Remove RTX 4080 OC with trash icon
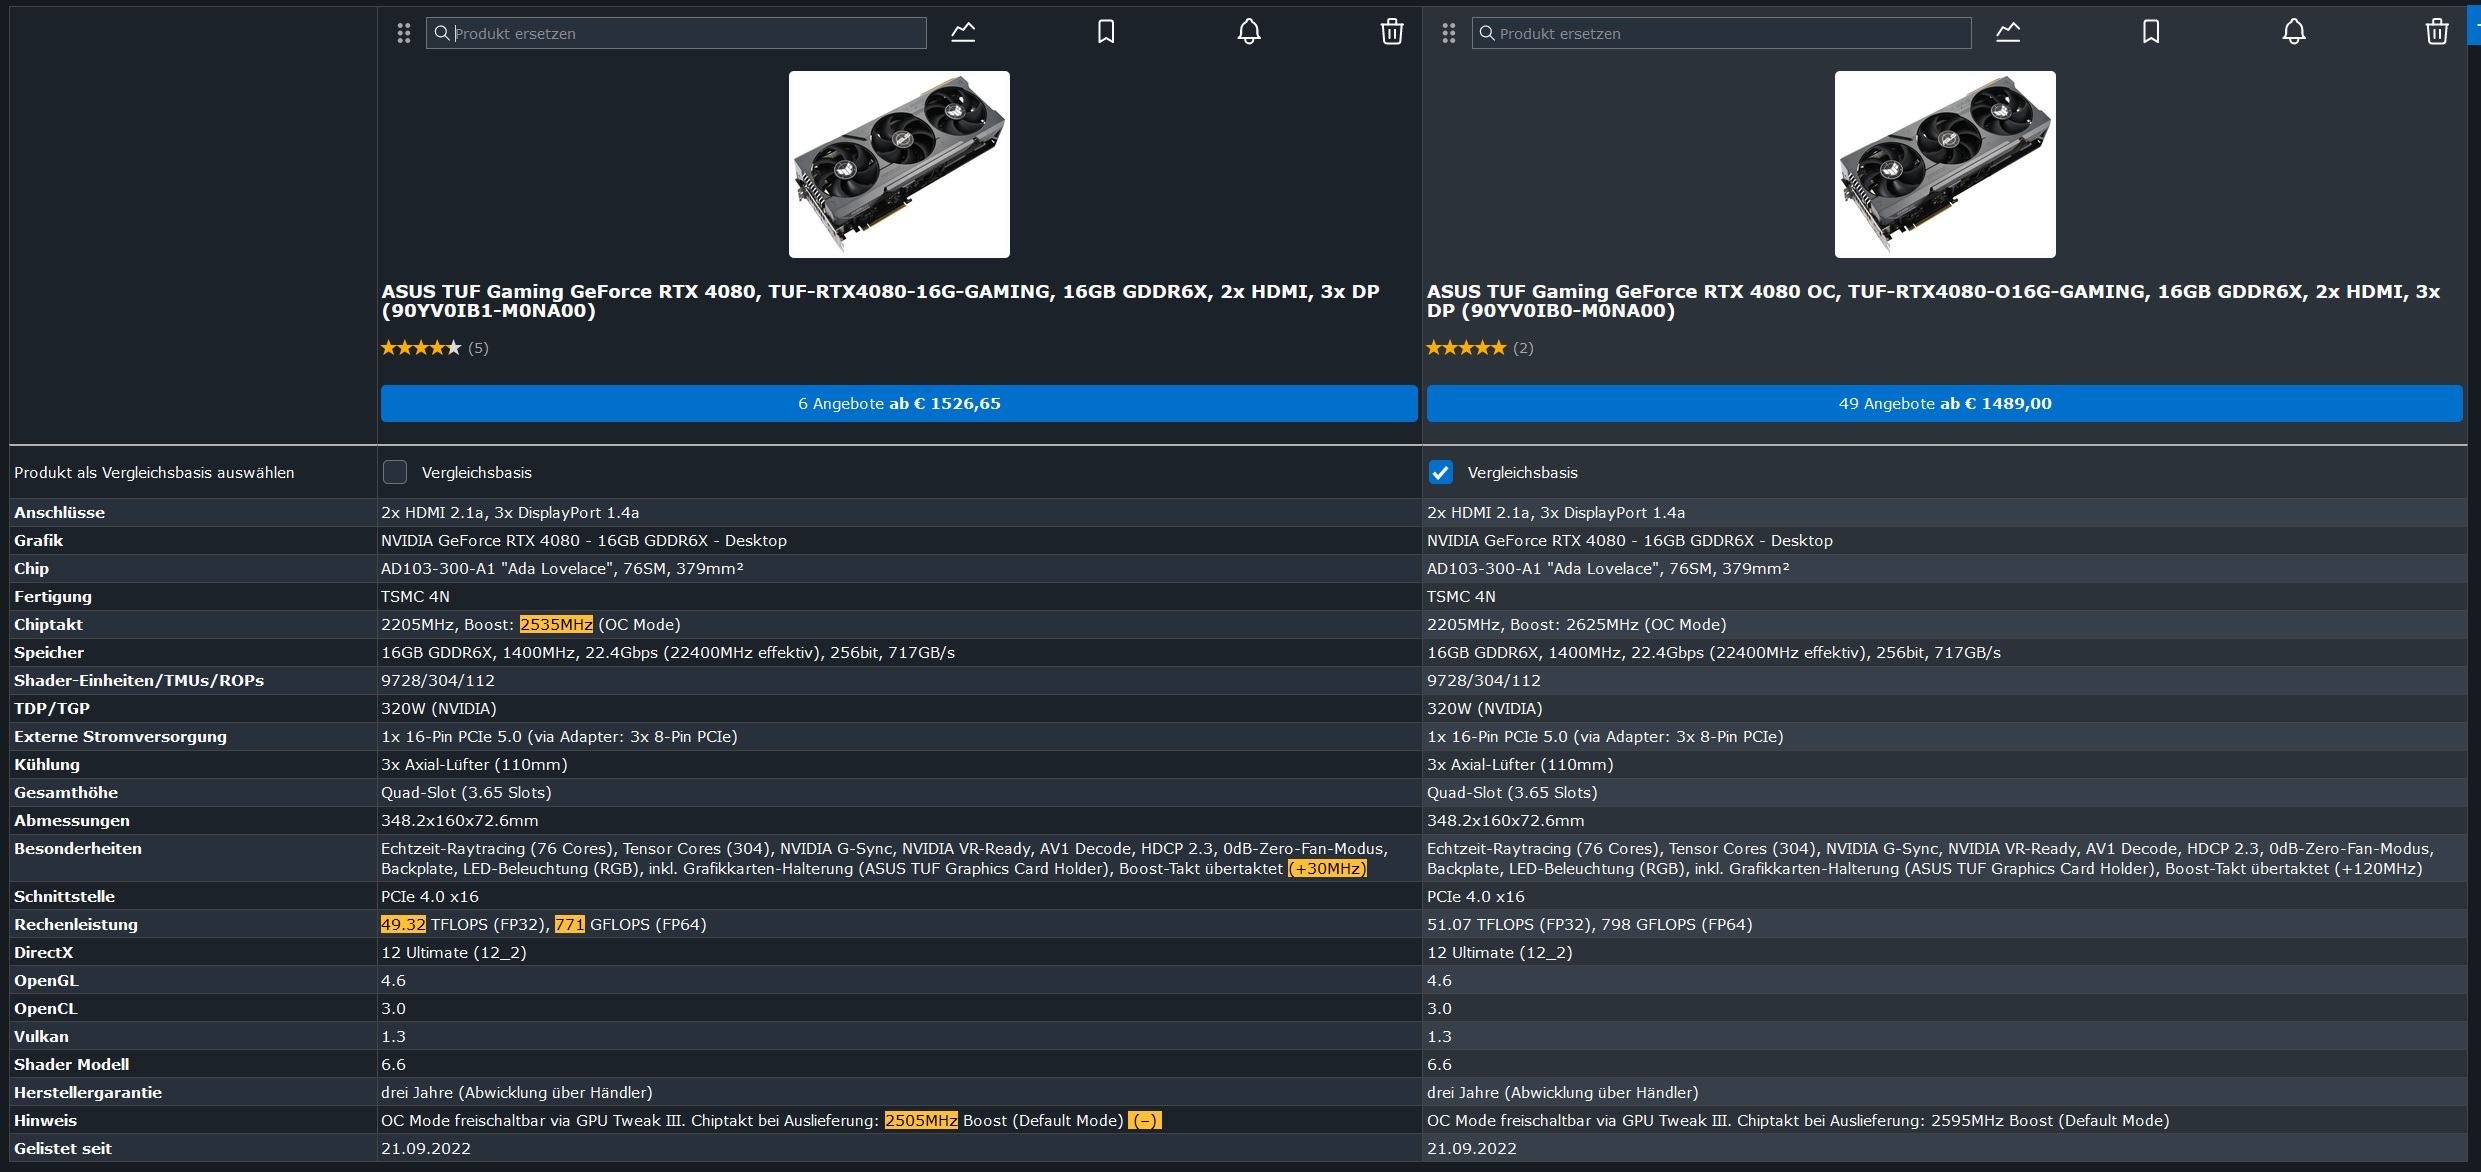 2437,32
